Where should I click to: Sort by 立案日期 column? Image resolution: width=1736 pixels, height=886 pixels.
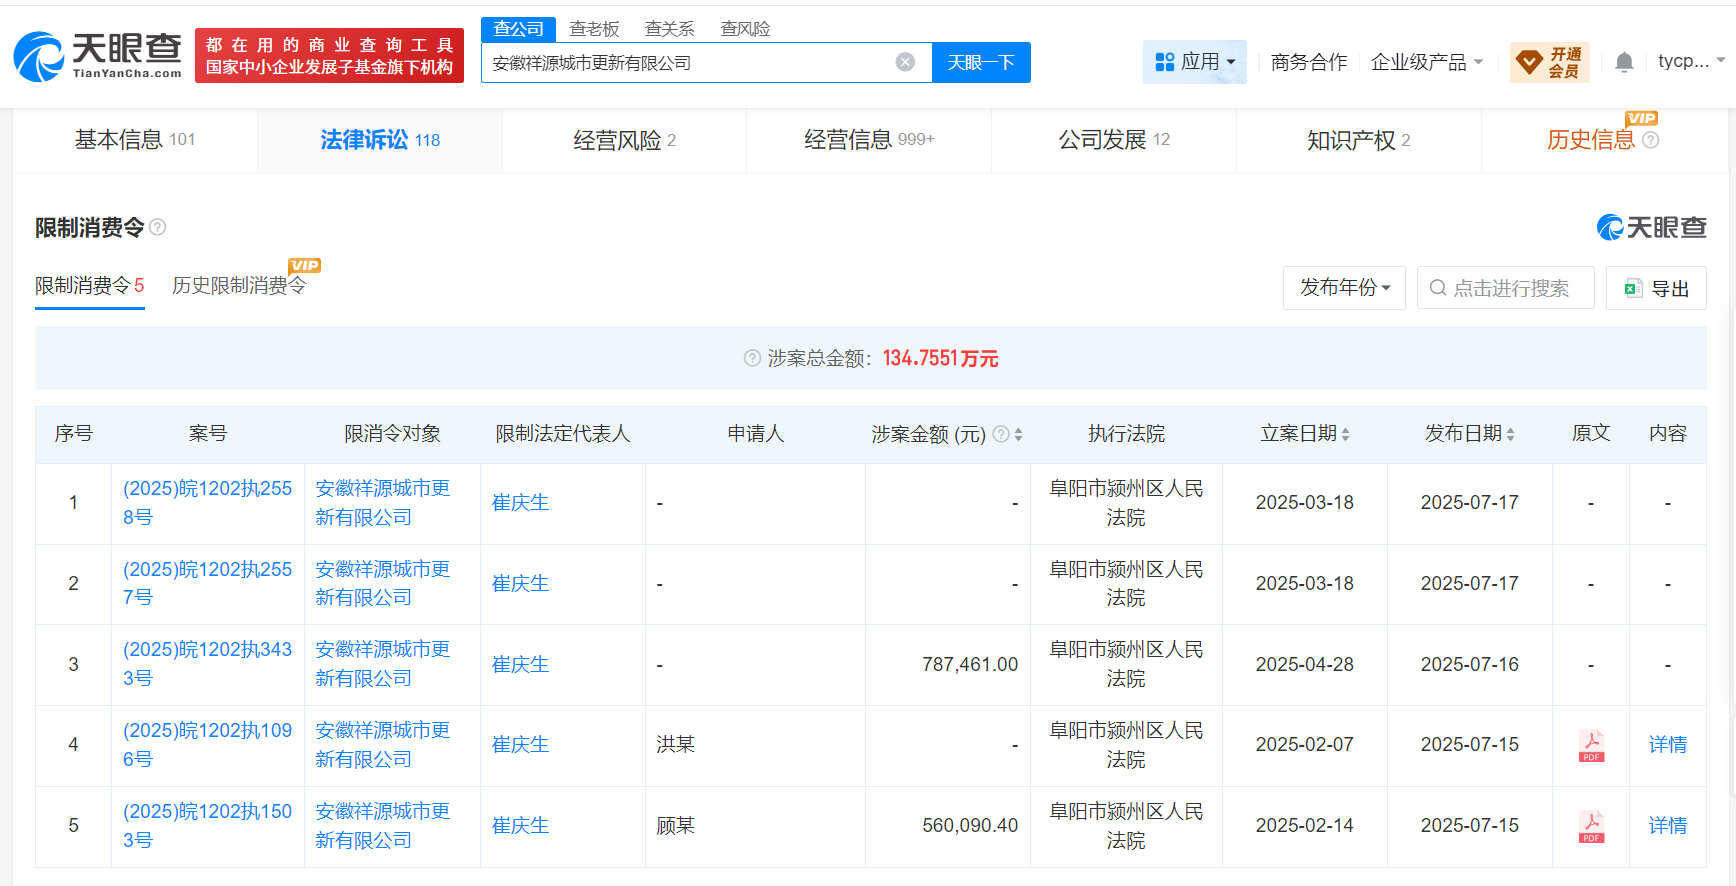point(1345,434)
